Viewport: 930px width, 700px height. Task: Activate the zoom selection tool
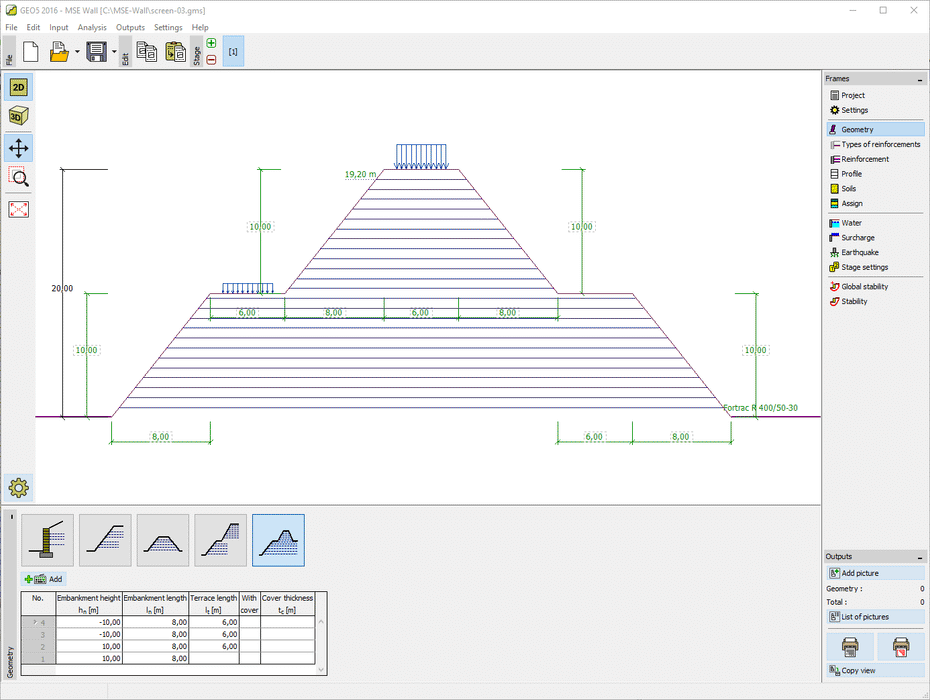(x=18, y=178)
